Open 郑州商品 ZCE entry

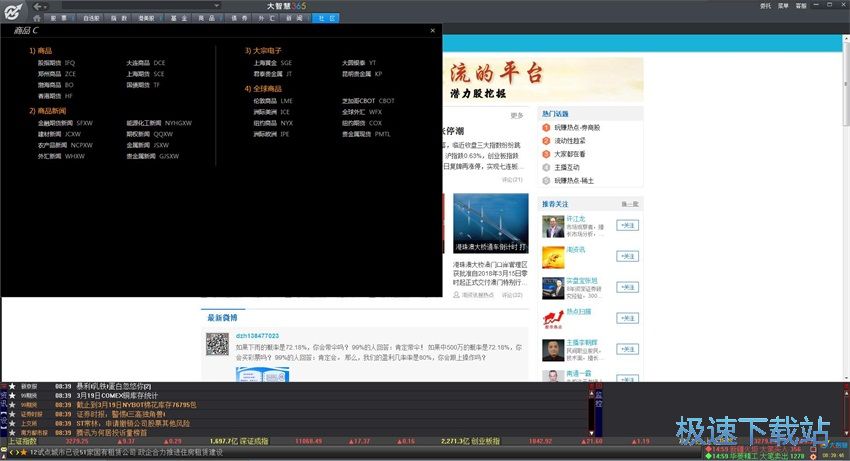click(x=57, y=74)
